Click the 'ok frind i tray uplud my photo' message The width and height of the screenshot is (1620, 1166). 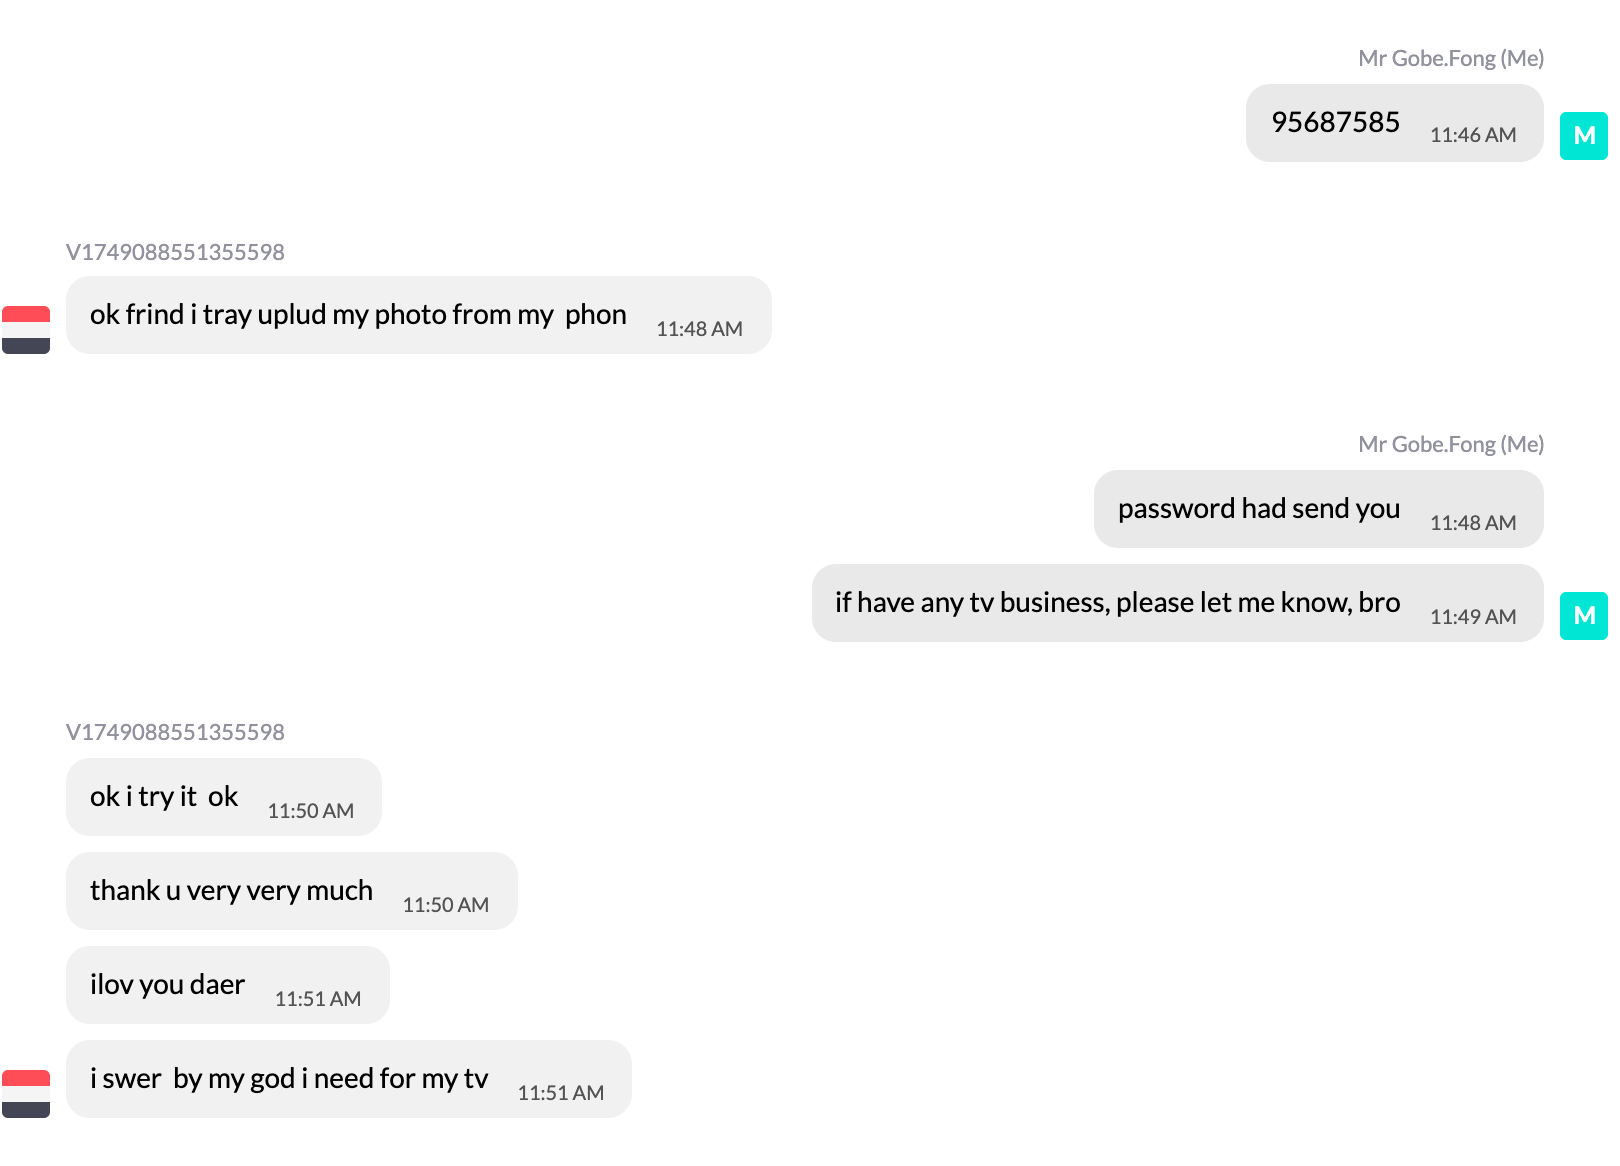pyautogui.click(x=358, y=315)
